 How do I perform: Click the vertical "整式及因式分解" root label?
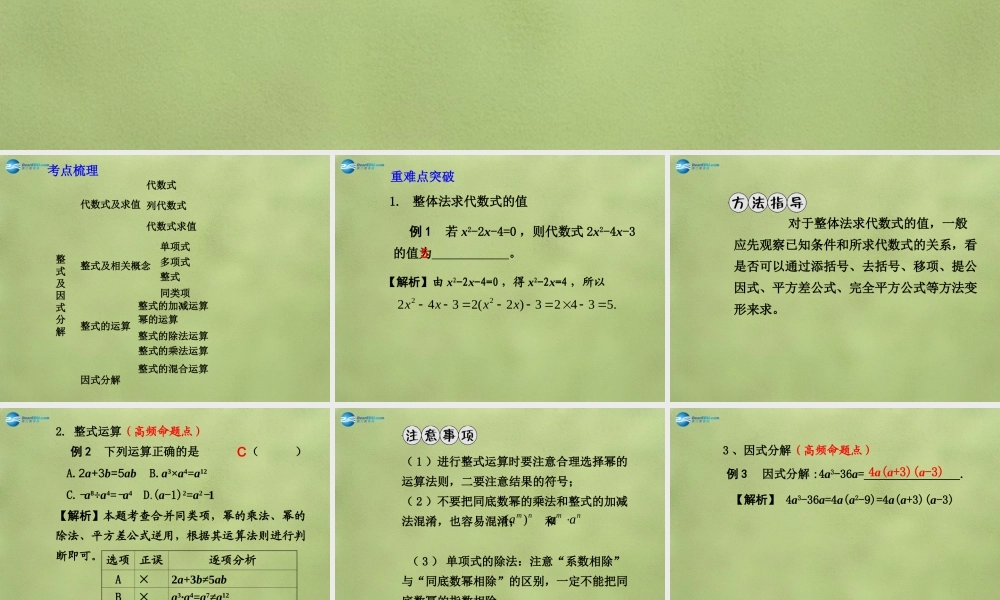(x=61, y=295)
